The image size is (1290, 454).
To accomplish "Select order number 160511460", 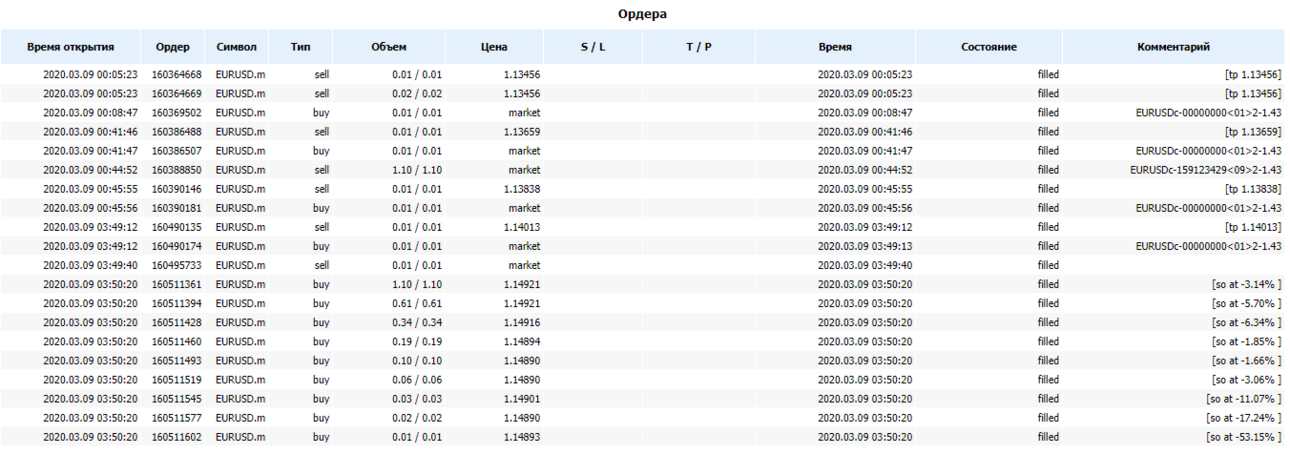I will (176, 341).
